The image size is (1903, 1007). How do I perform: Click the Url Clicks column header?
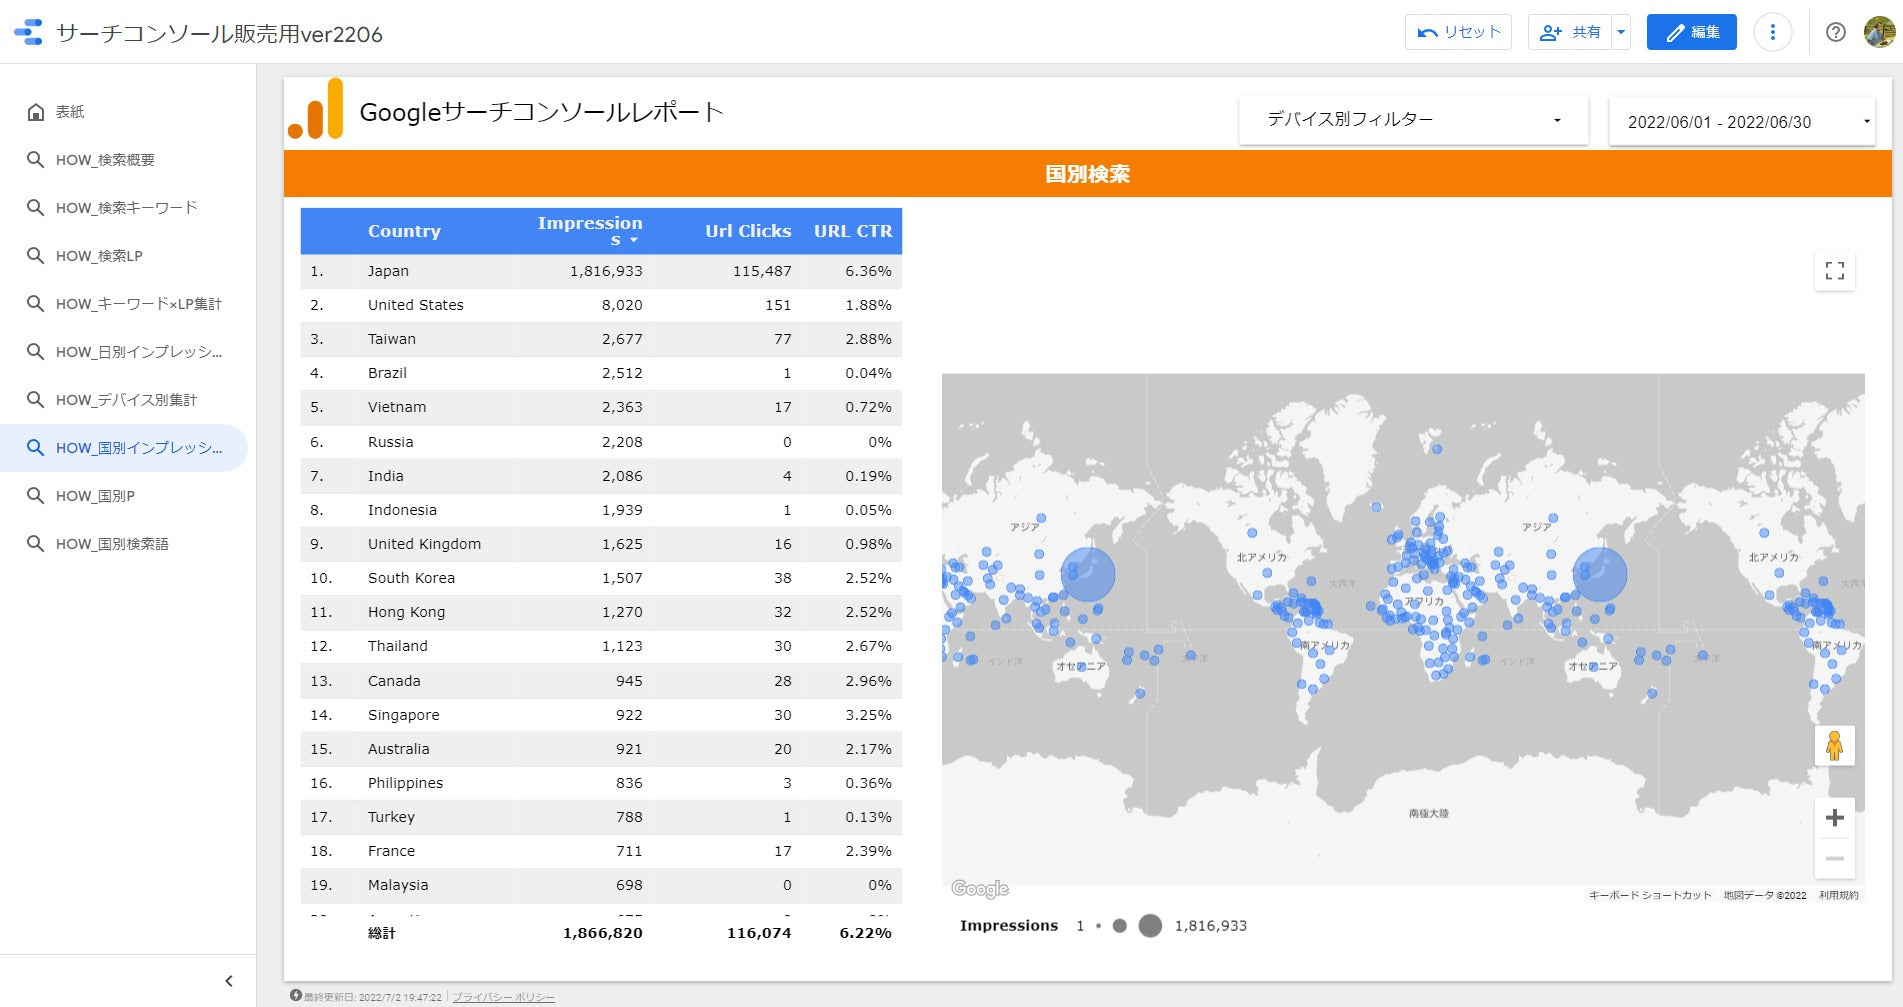pyautogui.click(x=748, y=231)
